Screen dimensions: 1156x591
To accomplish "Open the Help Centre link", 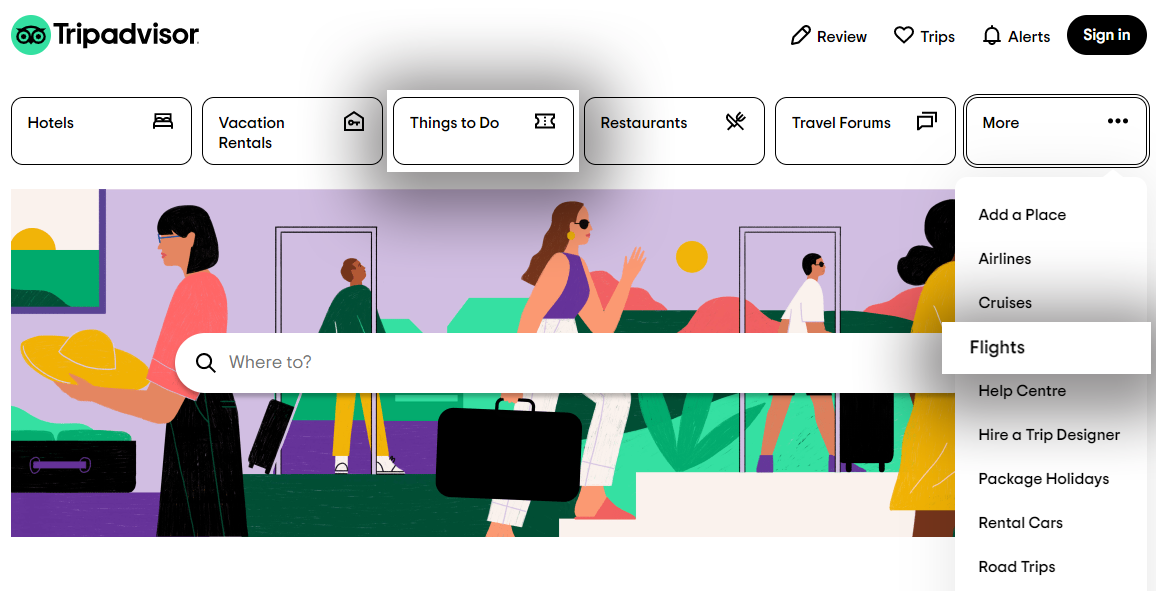I will (x=1022, y=391).
